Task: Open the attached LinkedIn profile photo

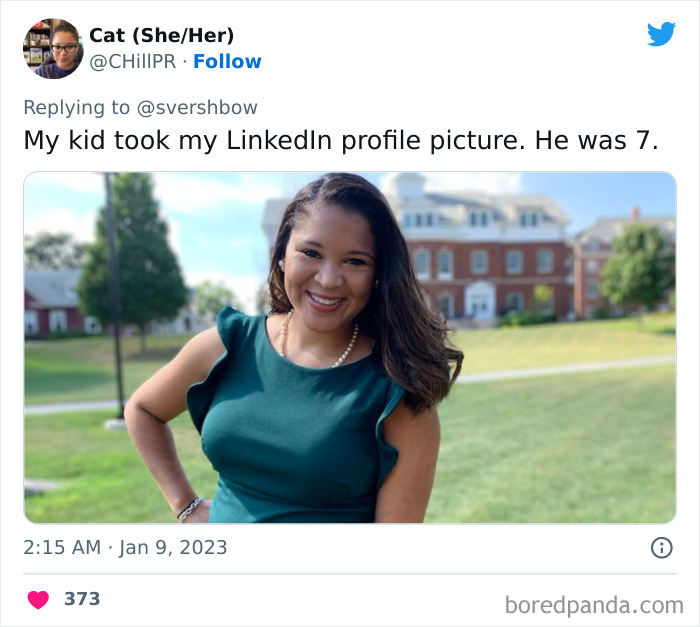Action: tap(350, 347)
